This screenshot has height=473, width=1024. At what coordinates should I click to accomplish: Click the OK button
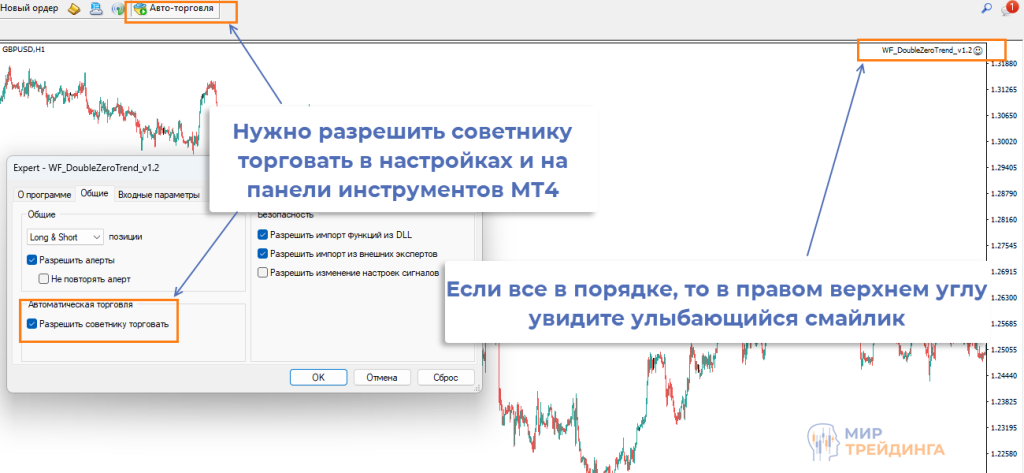coord(318,378)
